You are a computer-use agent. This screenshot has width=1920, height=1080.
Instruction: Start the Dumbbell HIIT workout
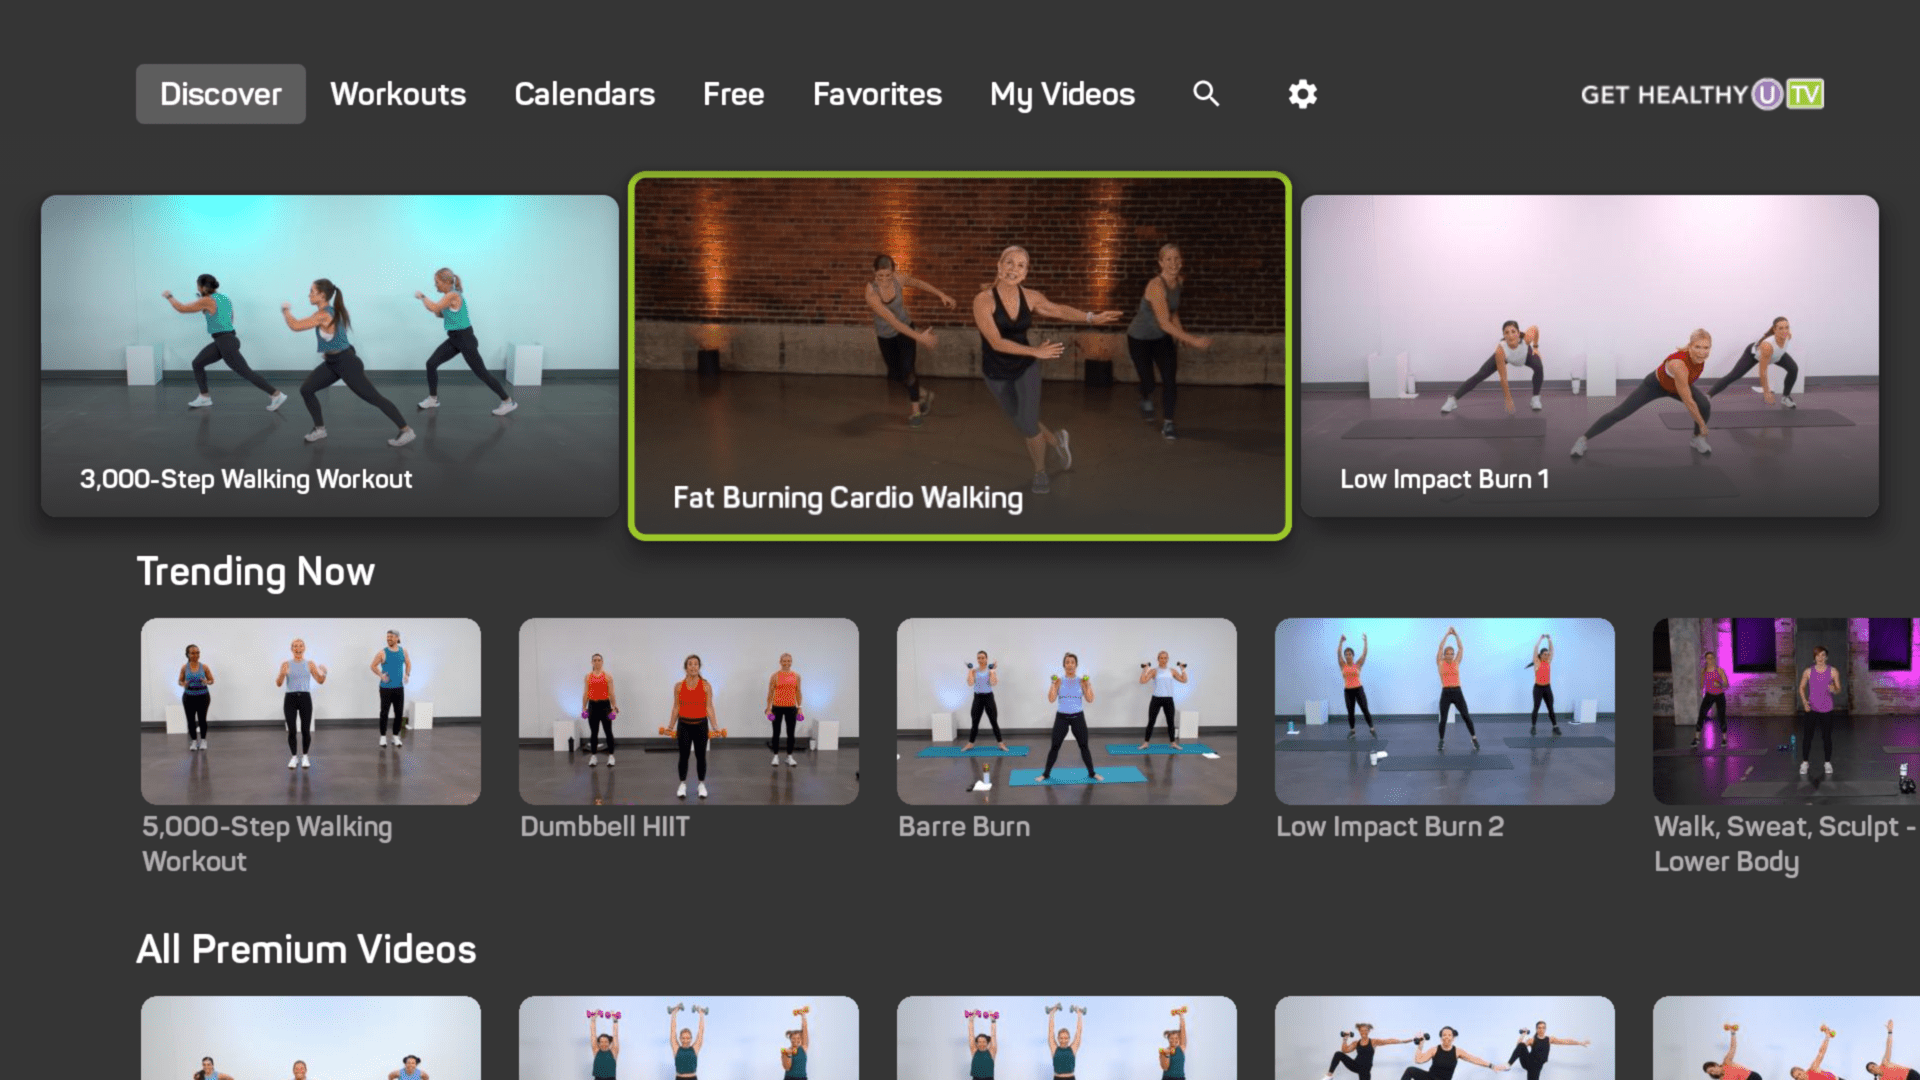[x=688, y=711]
